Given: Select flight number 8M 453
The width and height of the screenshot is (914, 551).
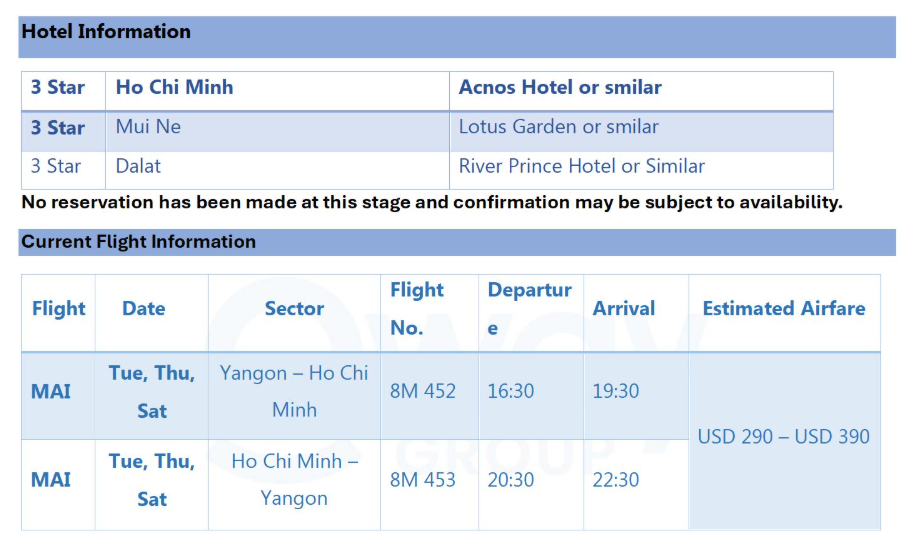Looking at the screenshot, I should click(423, 480).
